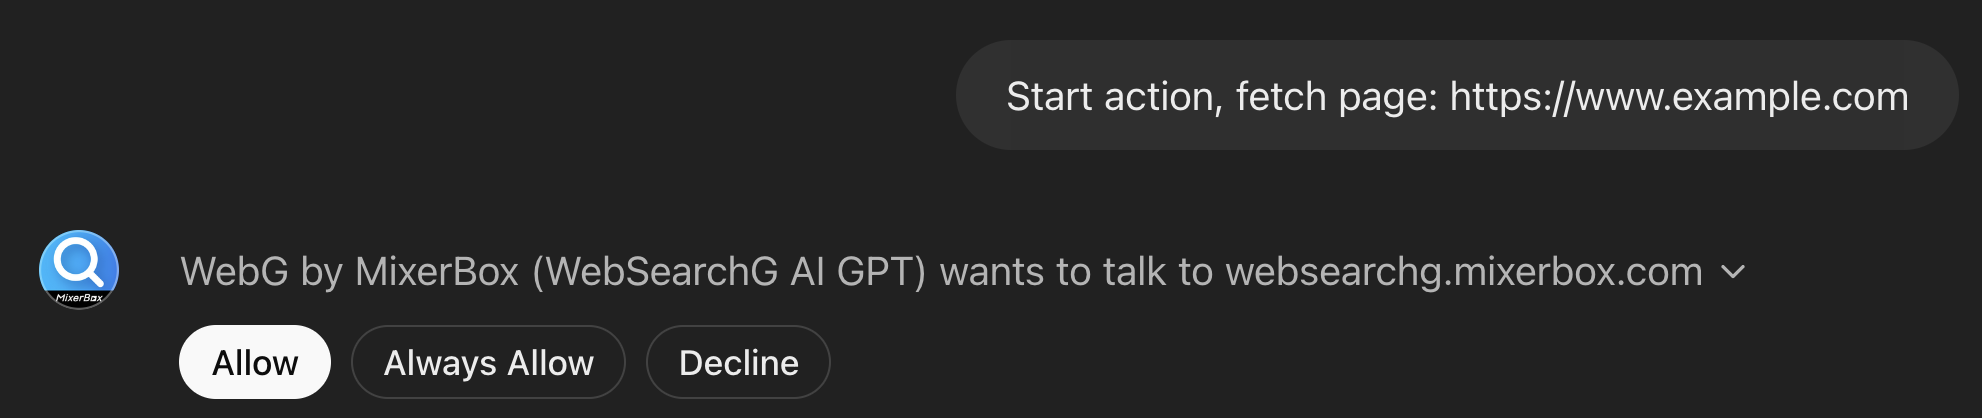This screenshot has height=418, width=1982.
Task: Click the user message bubble
Action: point(1456,96)
